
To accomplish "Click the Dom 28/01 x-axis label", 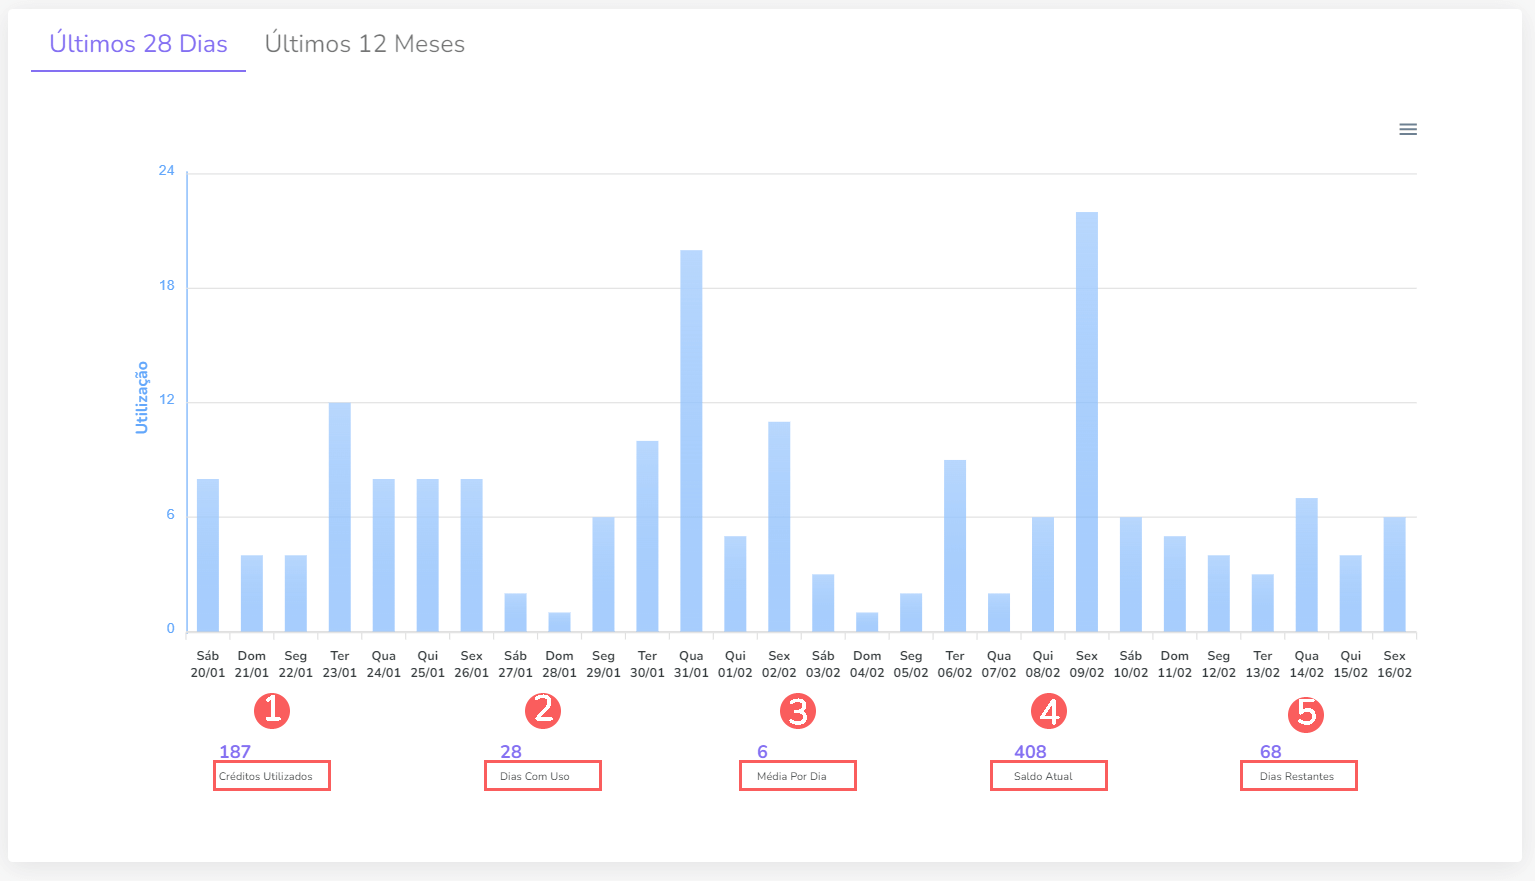I will click(560, 664).
